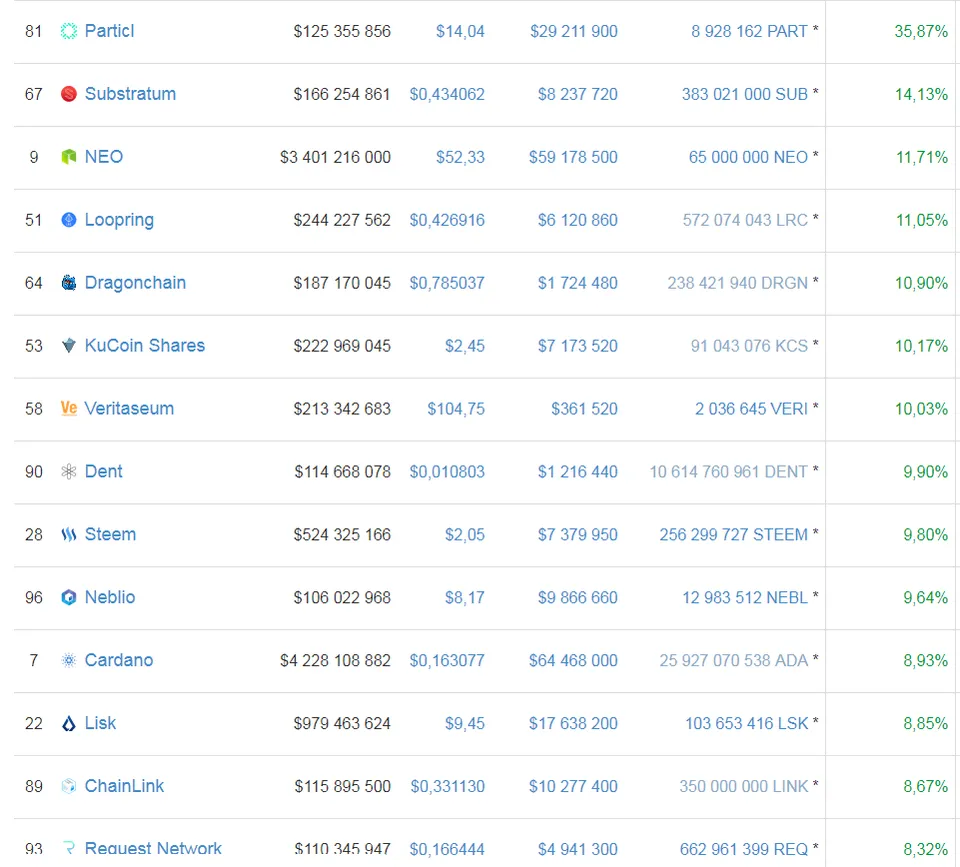Click supply 103 653 416 LSK
Image resolution: width=960 pixels, height=867 pixels.
pyautogui.click(x=746, y=723)
